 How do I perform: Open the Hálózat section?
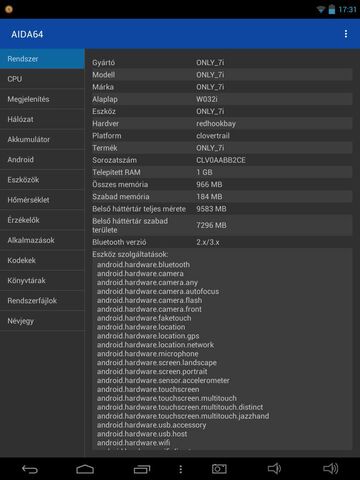click(x=42, y=119)
